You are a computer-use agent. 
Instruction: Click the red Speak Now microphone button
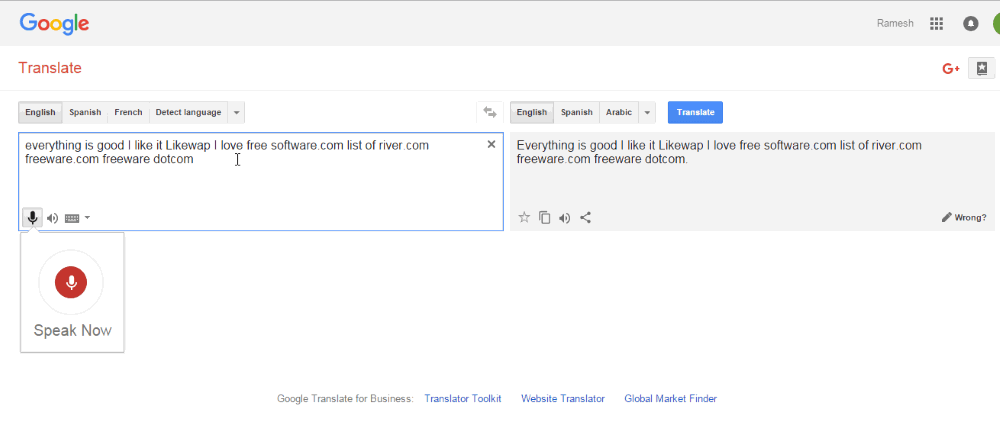[x=71, y=282]
